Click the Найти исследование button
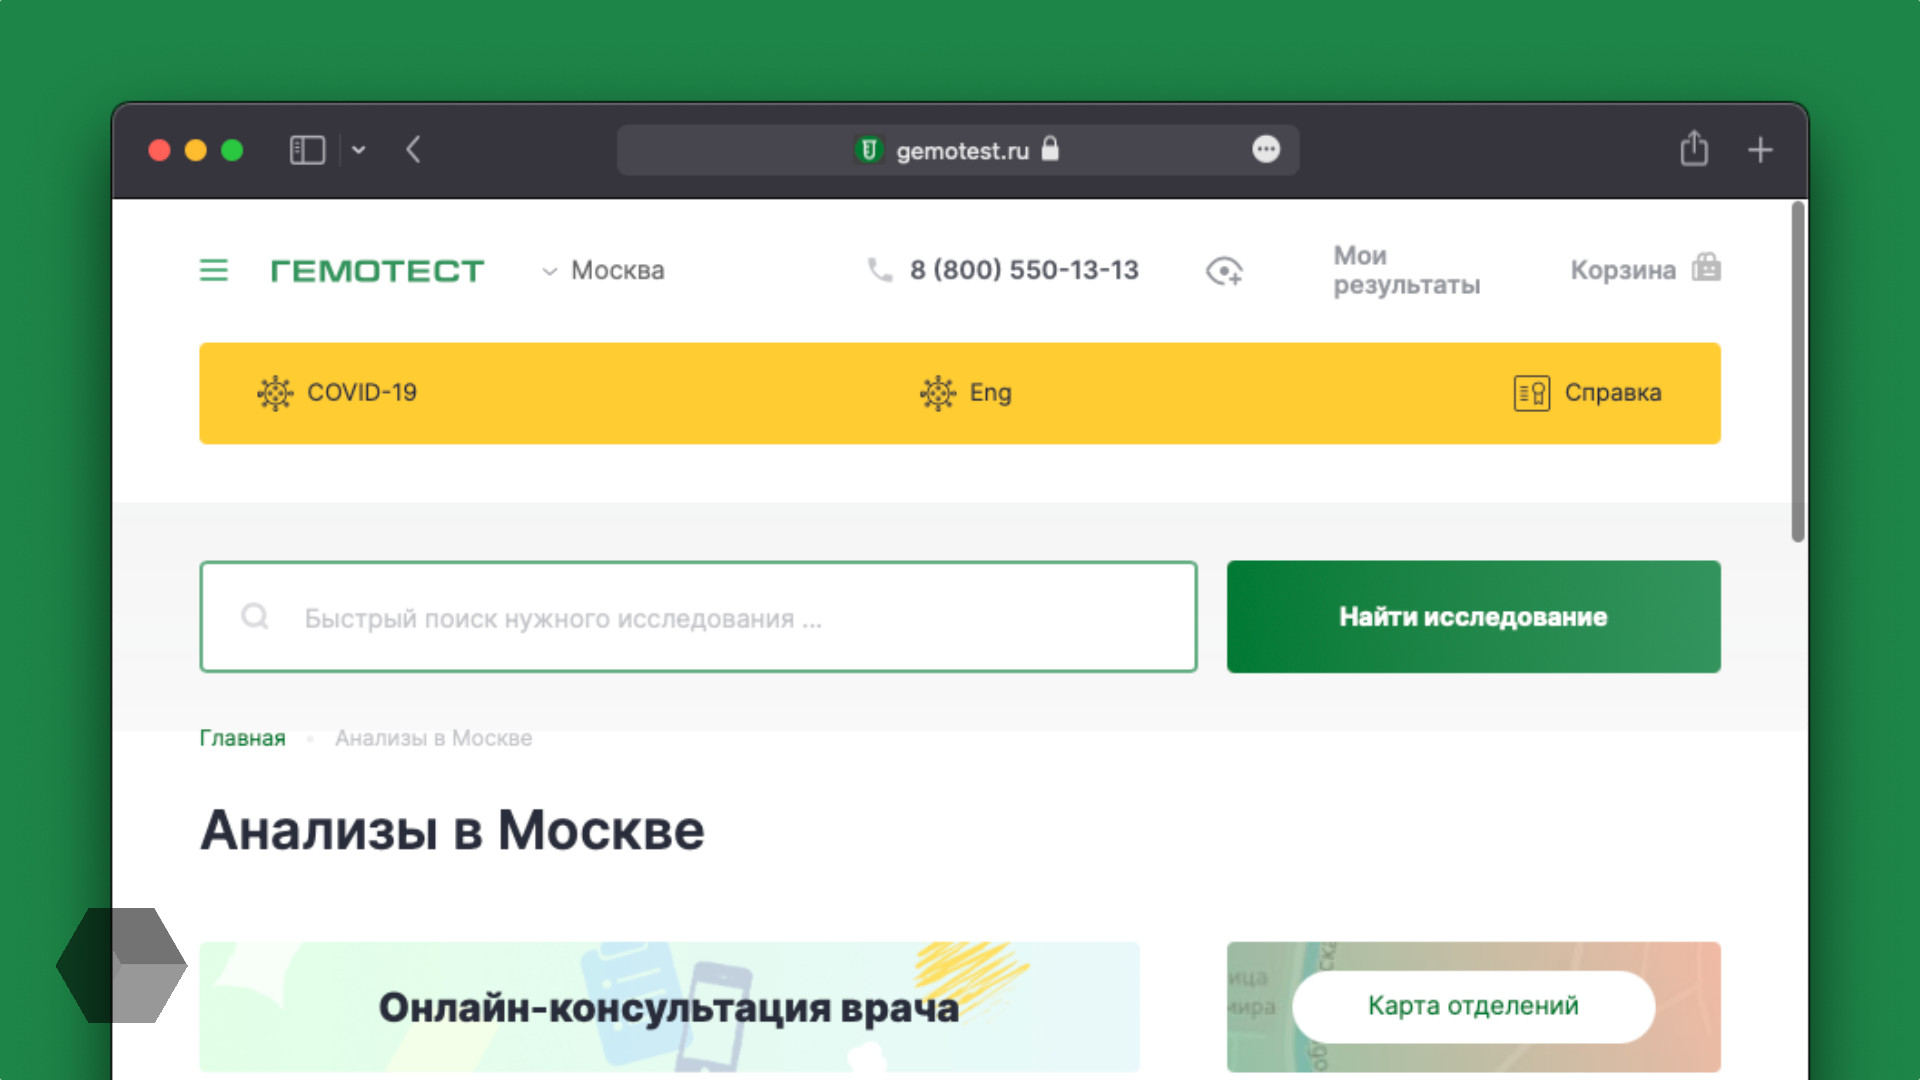The image size is (1920, 1080). coord(1473,617)
